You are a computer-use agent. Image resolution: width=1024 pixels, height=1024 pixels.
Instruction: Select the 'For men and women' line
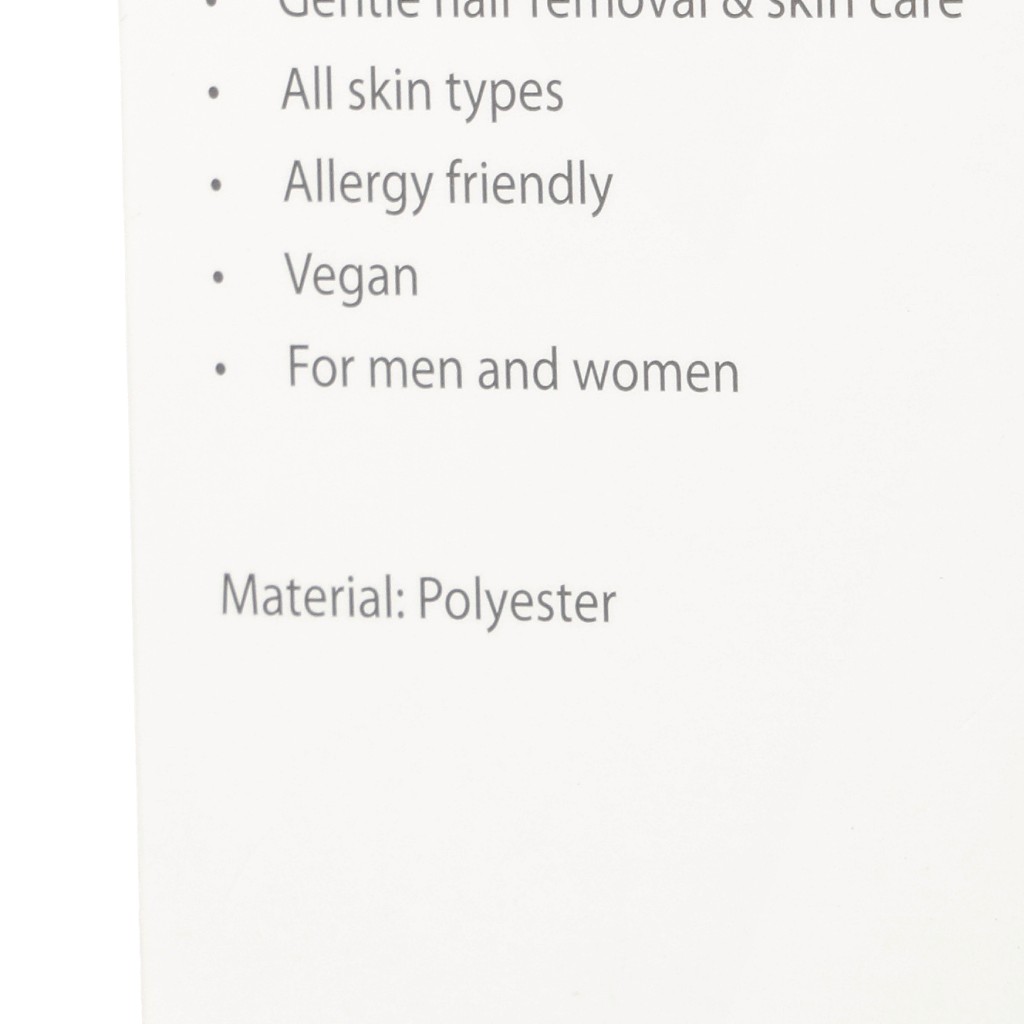(513, 370)
